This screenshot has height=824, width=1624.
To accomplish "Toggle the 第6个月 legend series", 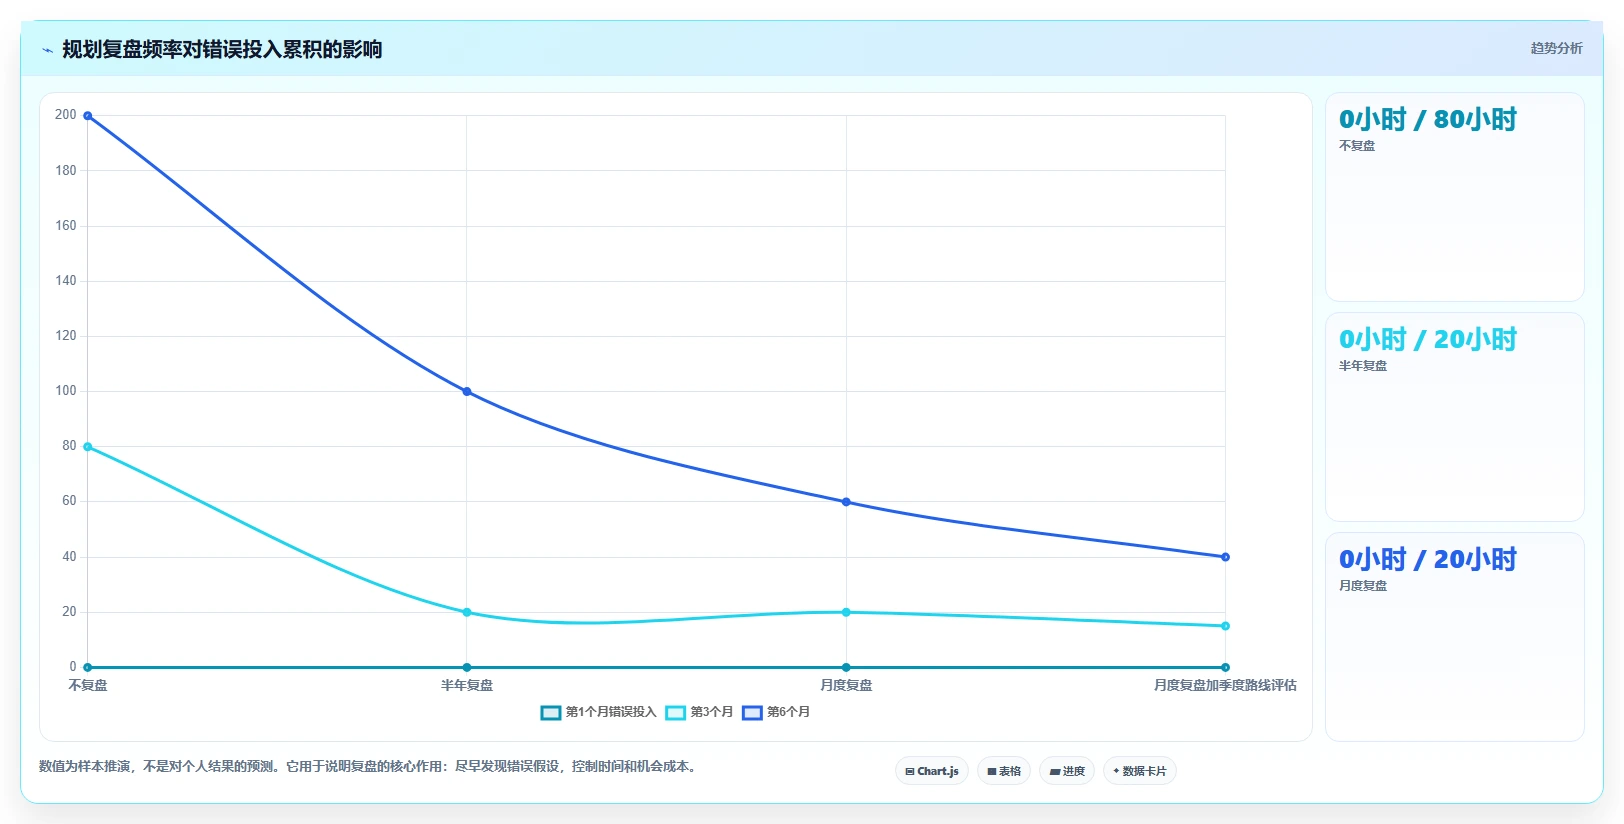I will coord(776,712).
